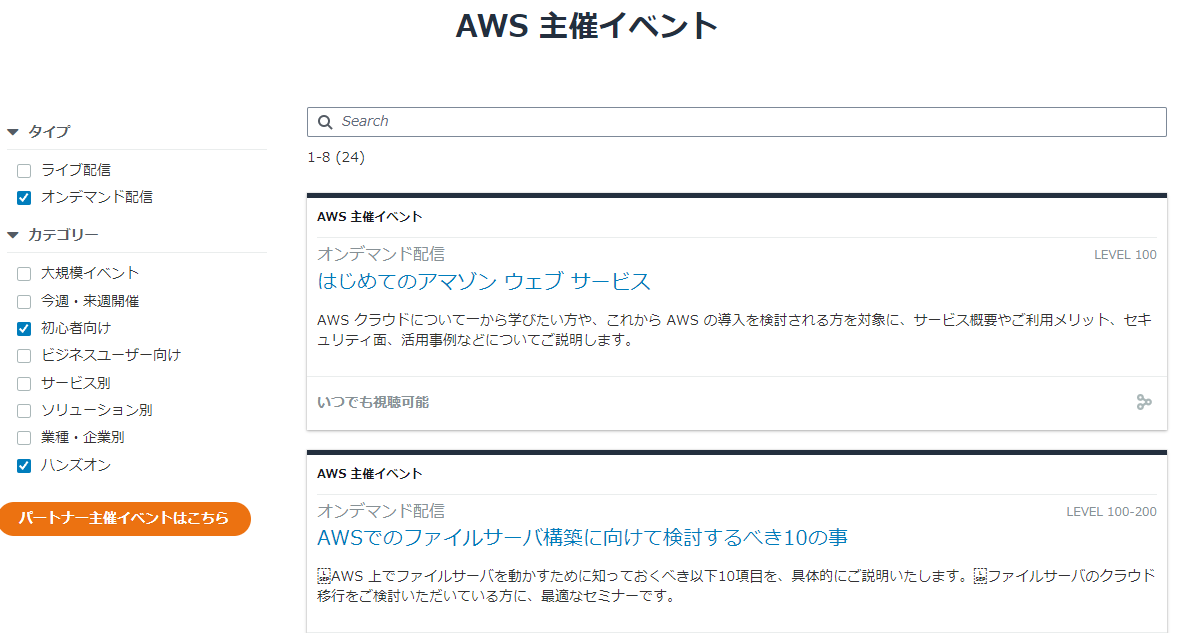The width and height of the screenshot is (1187, 633).
Task: Uncheck the オンデマンド配信 checkbox
Action: [25, 198]
